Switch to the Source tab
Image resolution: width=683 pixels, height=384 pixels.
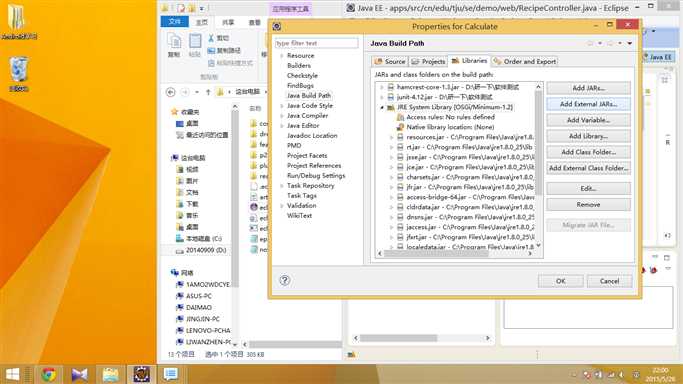click(x=390, y=62)
